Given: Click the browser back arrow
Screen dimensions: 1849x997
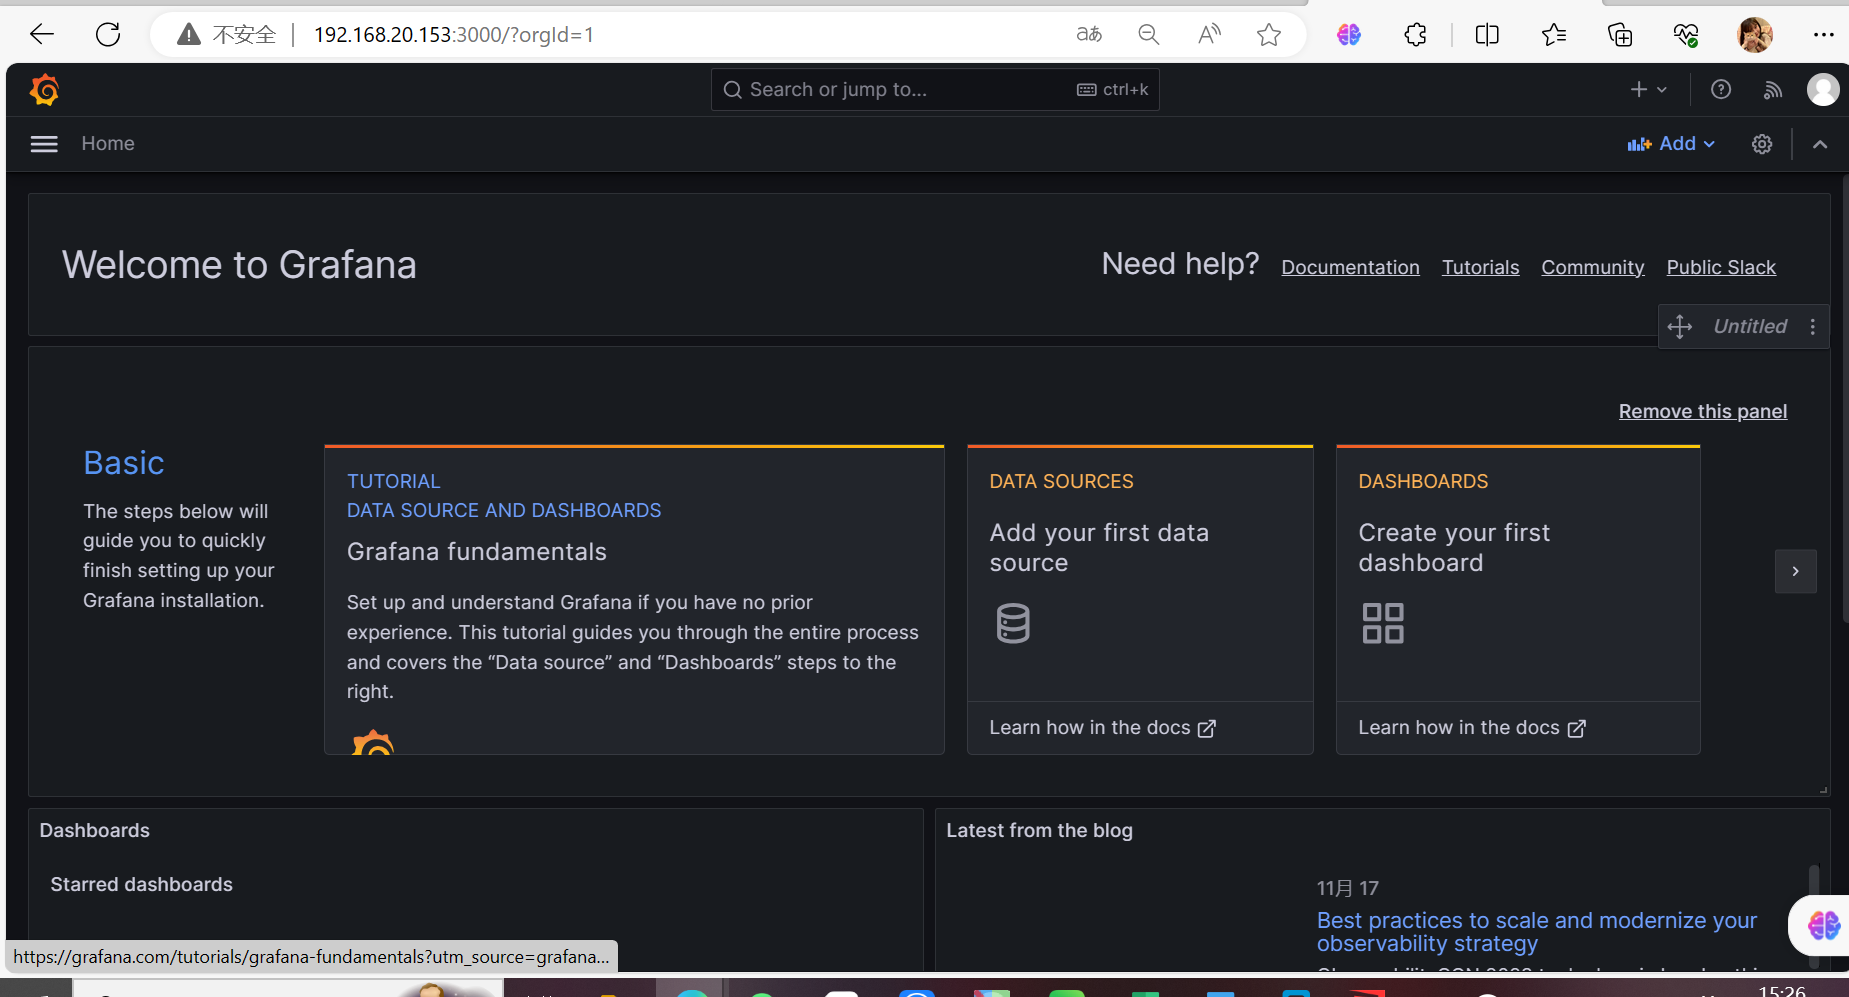Looking at the screenshot, I should pos(42,34).
